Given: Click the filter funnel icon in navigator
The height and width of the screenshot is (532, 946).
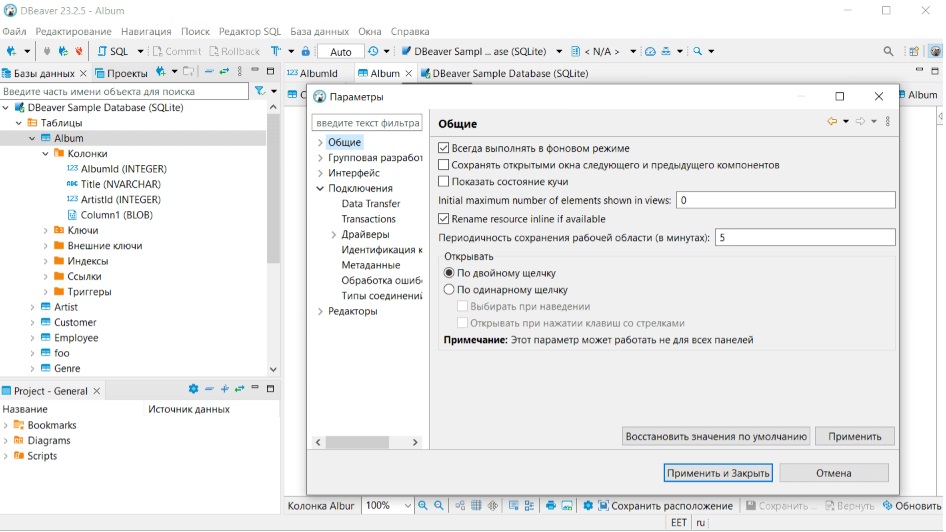Looking at the screenshot, I should pyautogui.click(x=260, y=91).
